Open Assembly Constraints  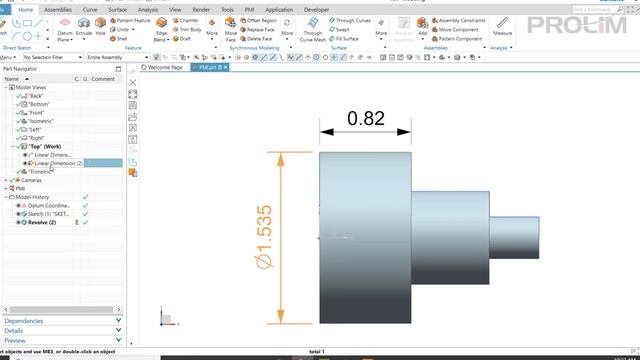click(x=459, y=20)
